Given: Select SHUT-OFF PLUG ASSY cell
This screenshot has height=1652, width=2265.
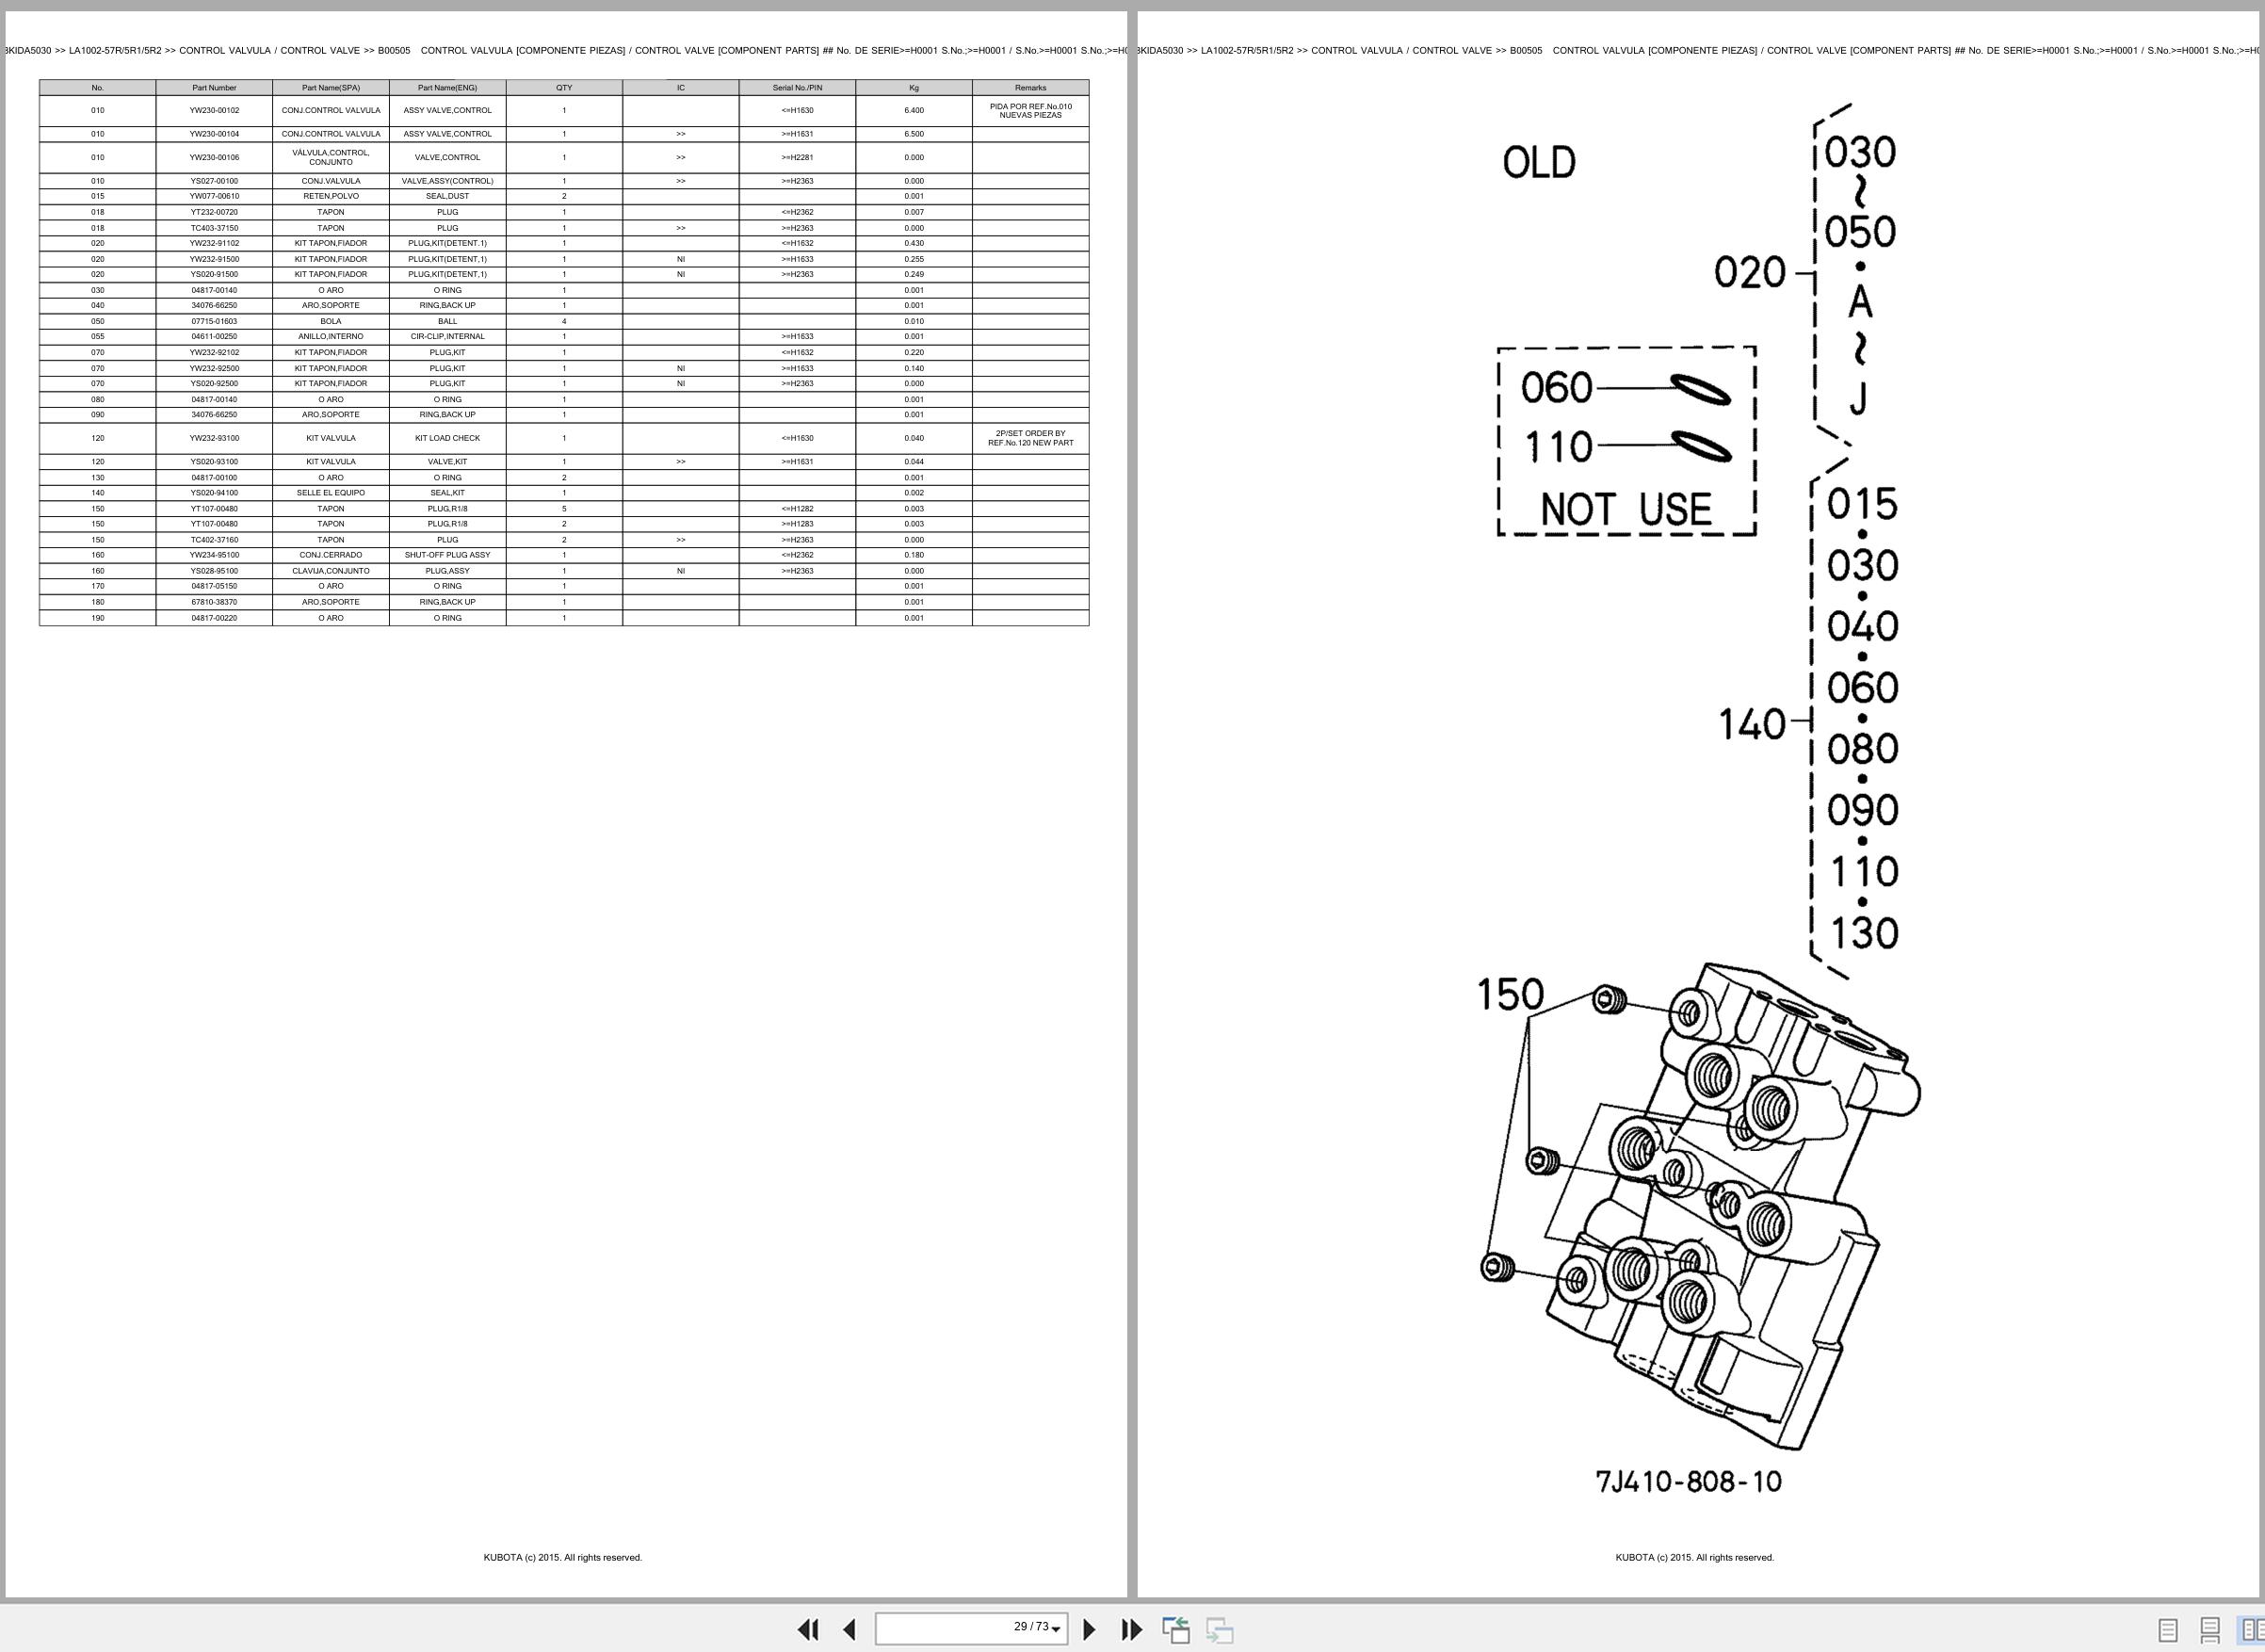Looking at the screenshot, I should click(x=447, y=555).
